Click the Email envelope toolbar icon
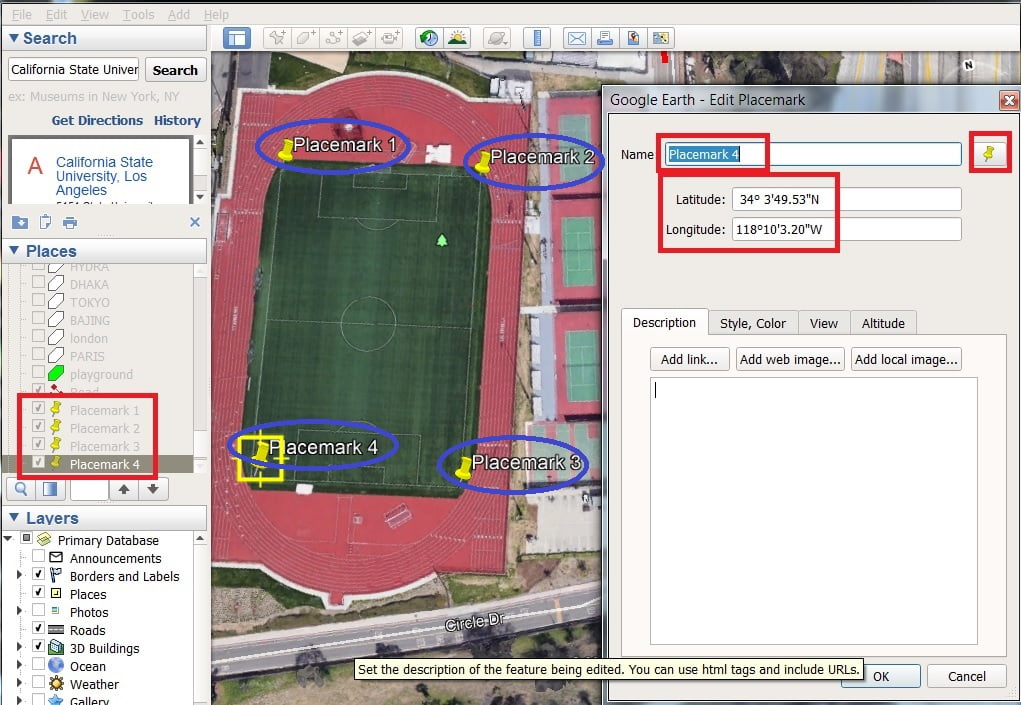Image resolution: width=1021 pixels, height=705 pixels. pos(576,38)
